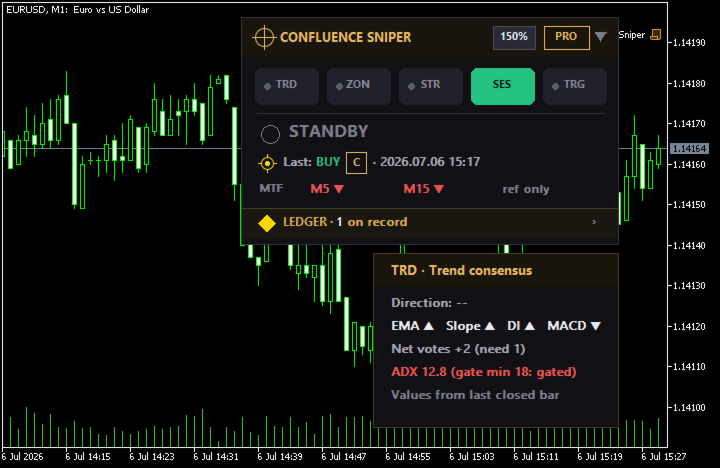Click the 6 Jul 15:27 time label
Image resolution: width=720 pixels, height=468 pixels.
(x=664, y=457)
